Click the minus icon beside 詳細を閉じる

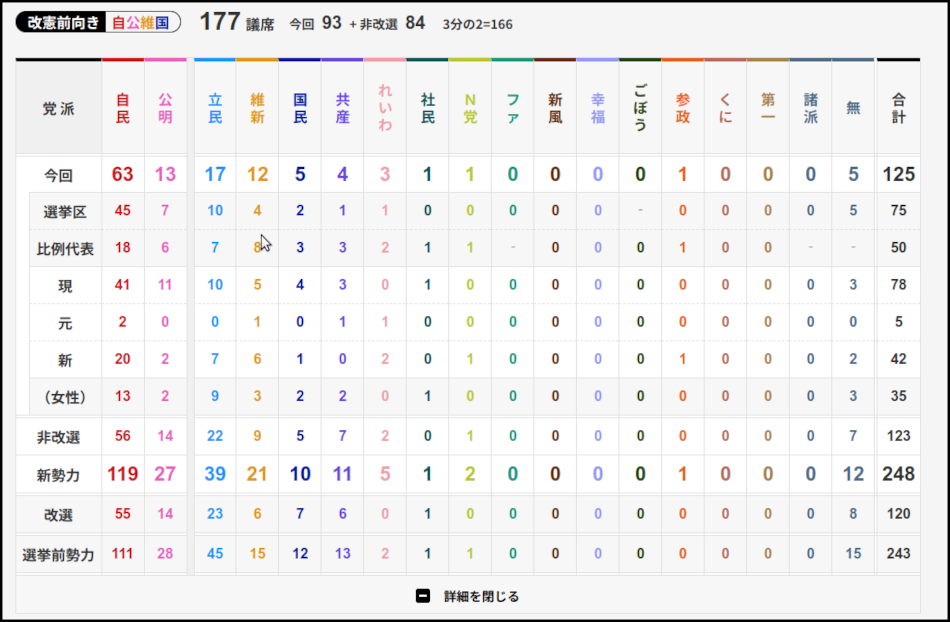423,596
